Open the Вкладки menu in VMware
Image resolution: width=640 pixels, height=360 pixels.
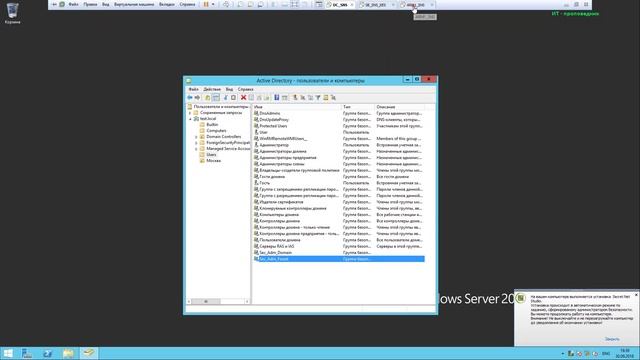167,4
